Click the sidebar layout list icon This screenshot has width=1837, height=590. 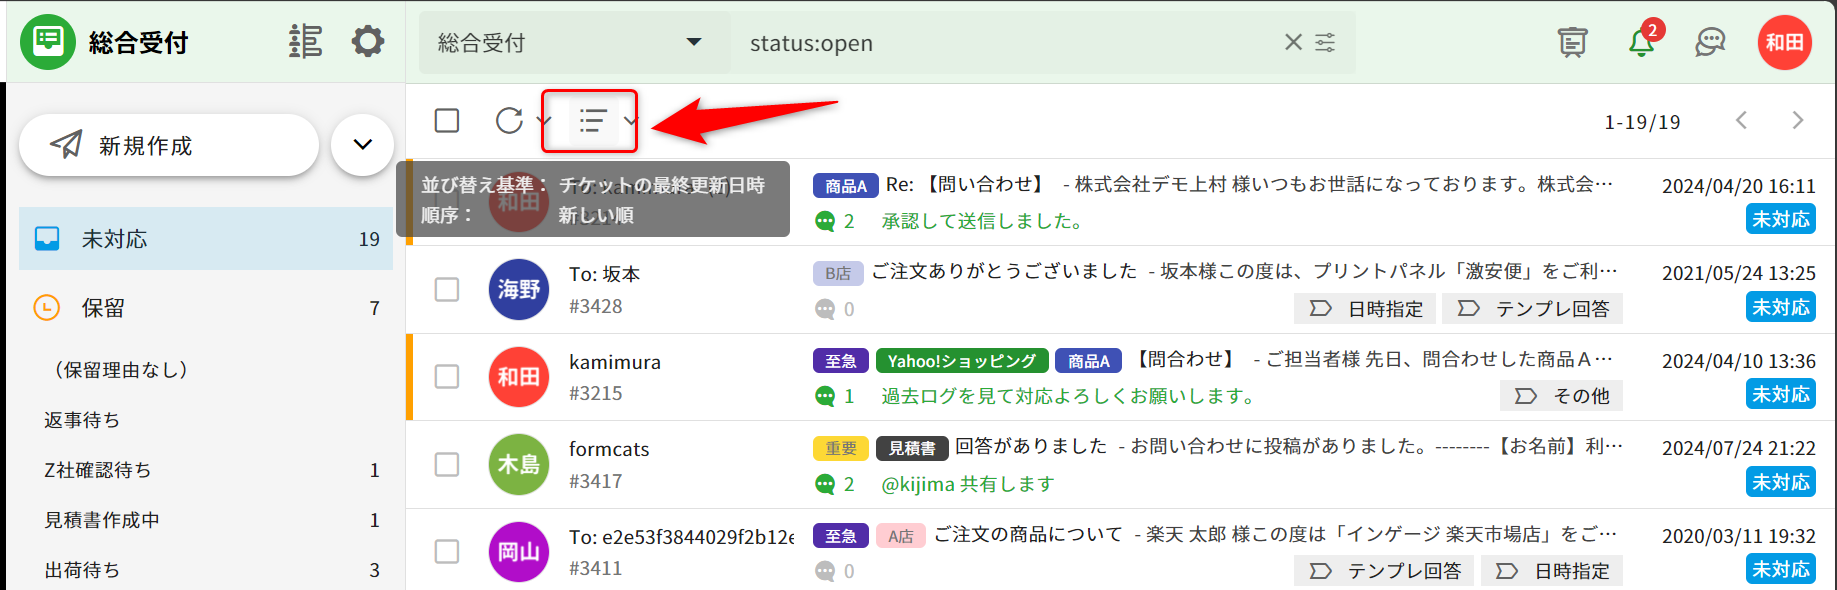coord(305,42)
